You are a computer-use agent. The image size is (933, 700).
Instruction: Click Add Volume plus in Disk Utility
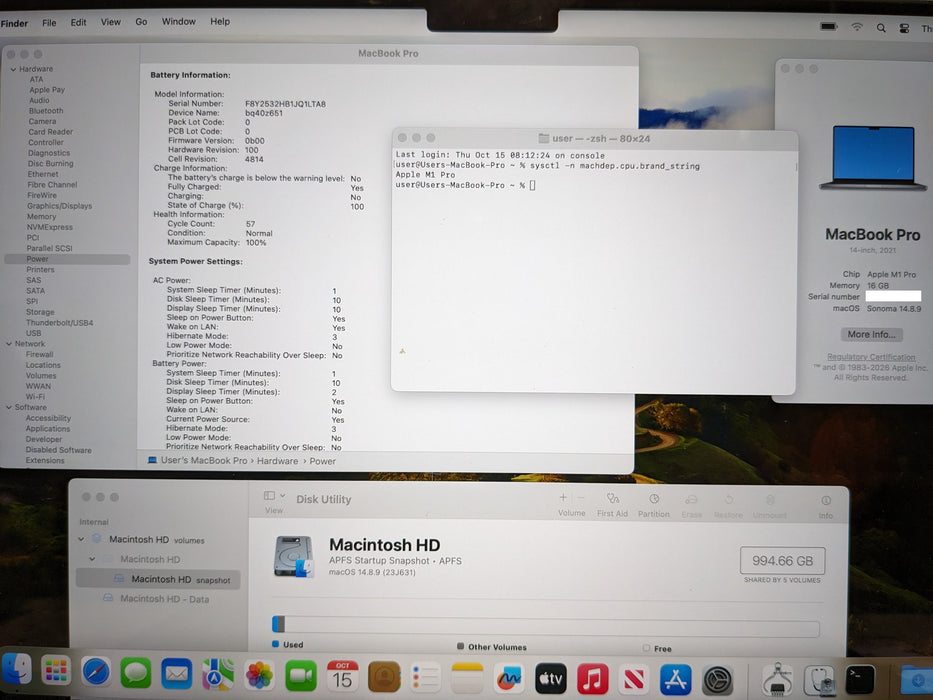click(x=563, y=498)
